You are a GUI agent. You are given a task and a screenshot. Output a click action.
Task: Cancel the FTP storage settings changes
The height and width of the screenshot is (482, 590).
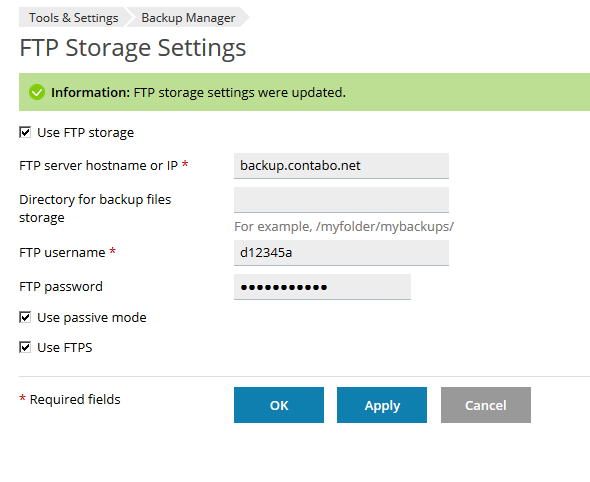[486, 405]
